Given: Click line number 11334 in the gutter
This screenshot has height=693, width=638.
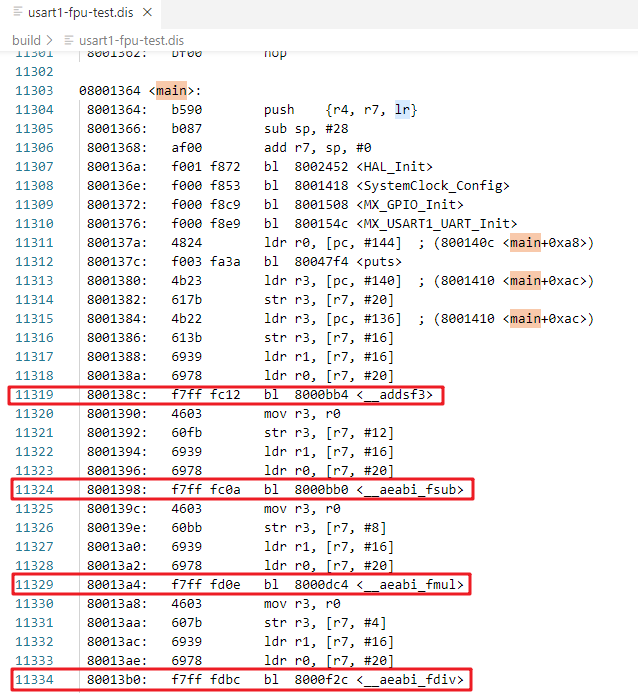Looking at the screenshot, I should click(x=34, y=680).
